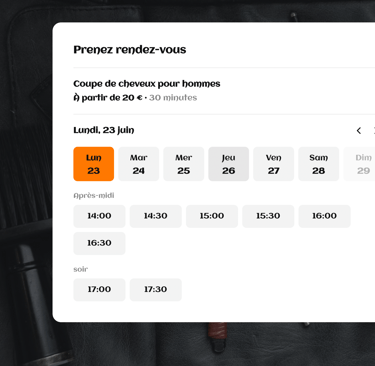Select the 15:00 appointment slot

pyautogui.click(x=212, y=216)
